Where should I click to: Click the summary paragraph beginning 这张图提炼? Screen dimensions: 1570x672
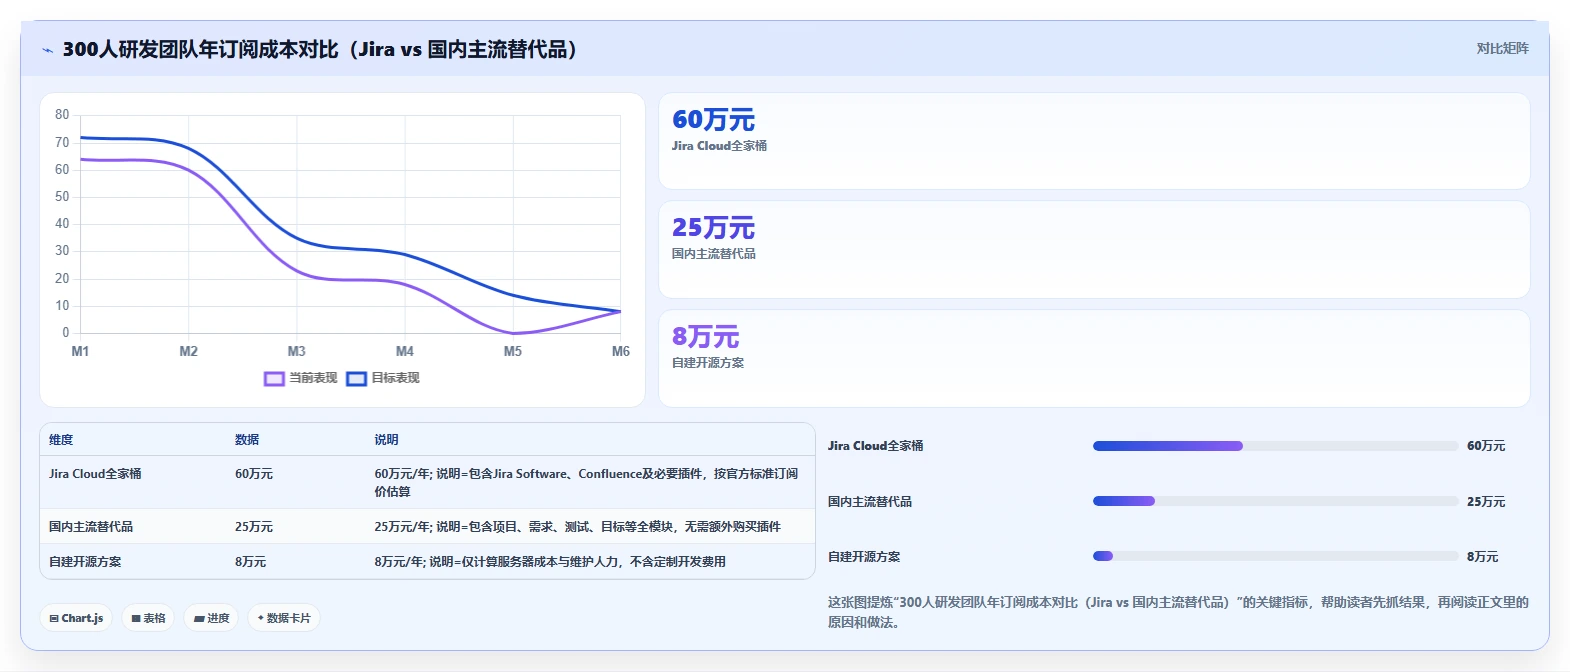pyautogui.click(x=1178, y=612)
